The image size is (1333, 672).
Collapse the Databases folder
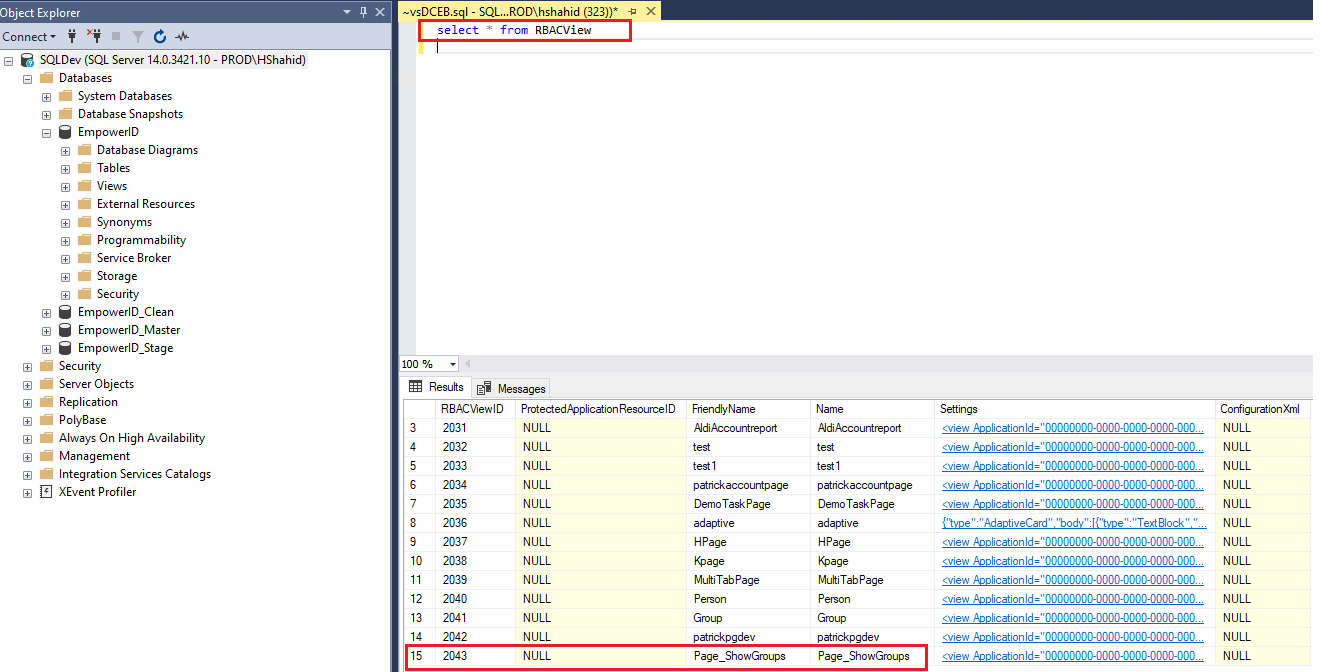(x=28, y=78)
